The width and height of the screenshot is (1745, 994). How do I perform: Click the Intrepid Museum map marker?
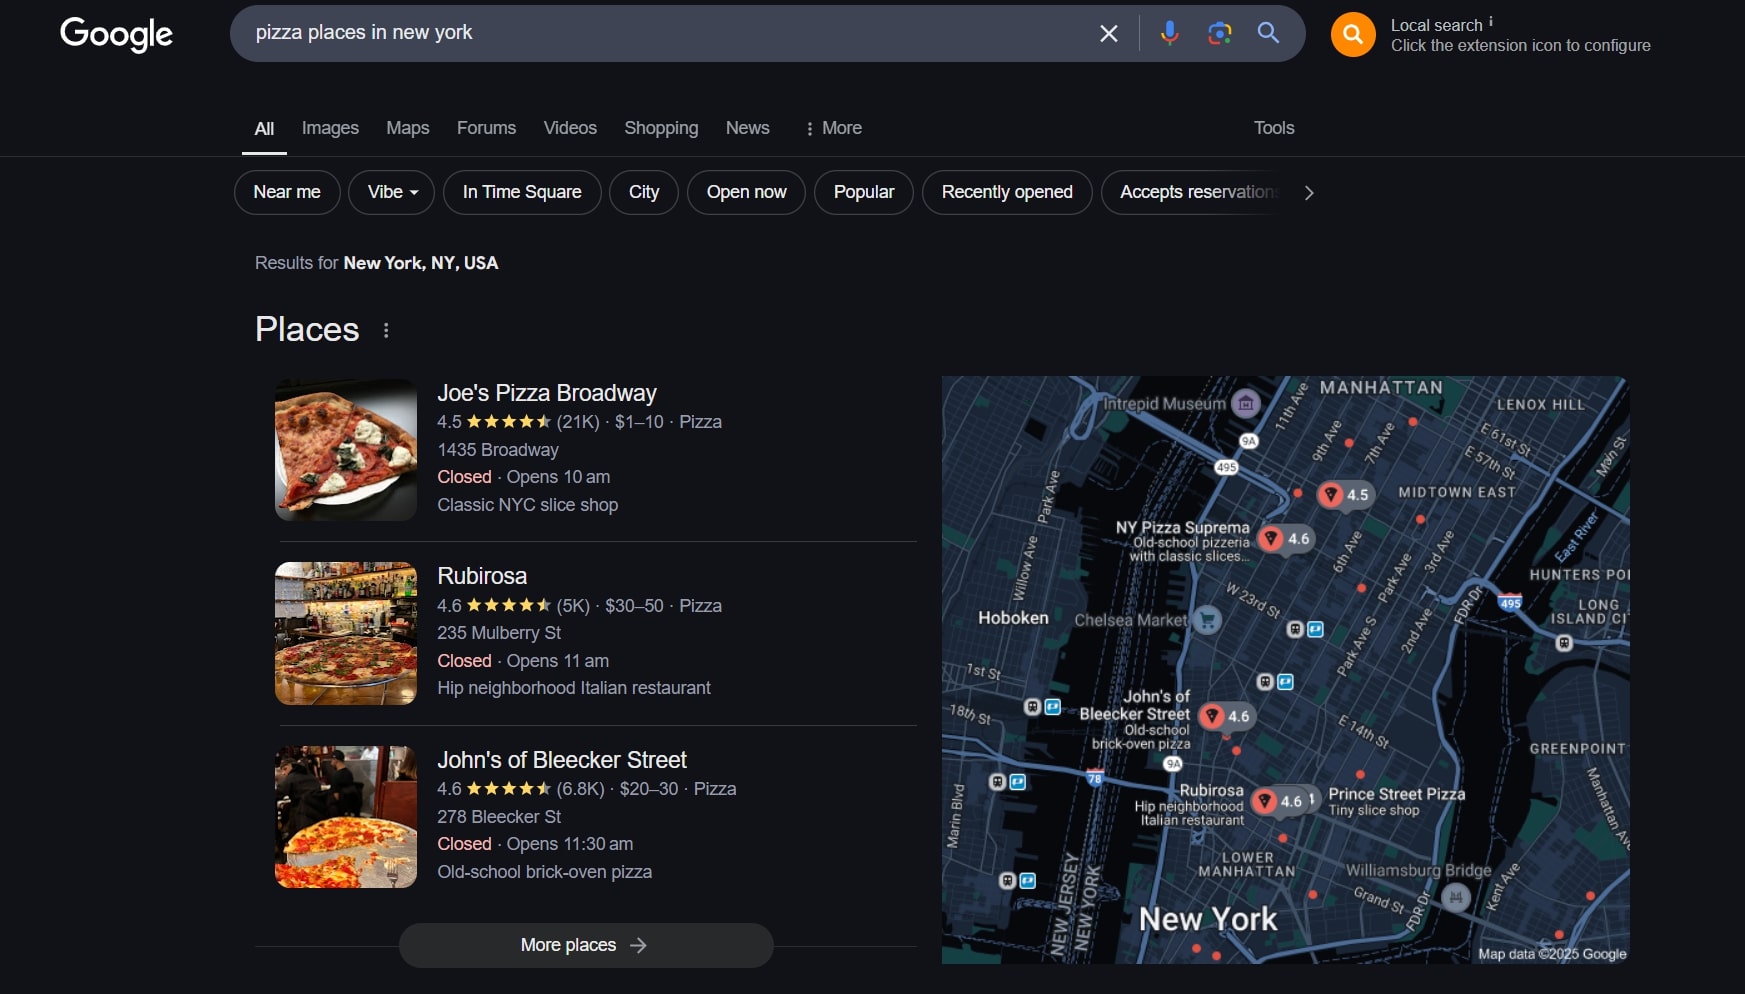point(1245,403)
